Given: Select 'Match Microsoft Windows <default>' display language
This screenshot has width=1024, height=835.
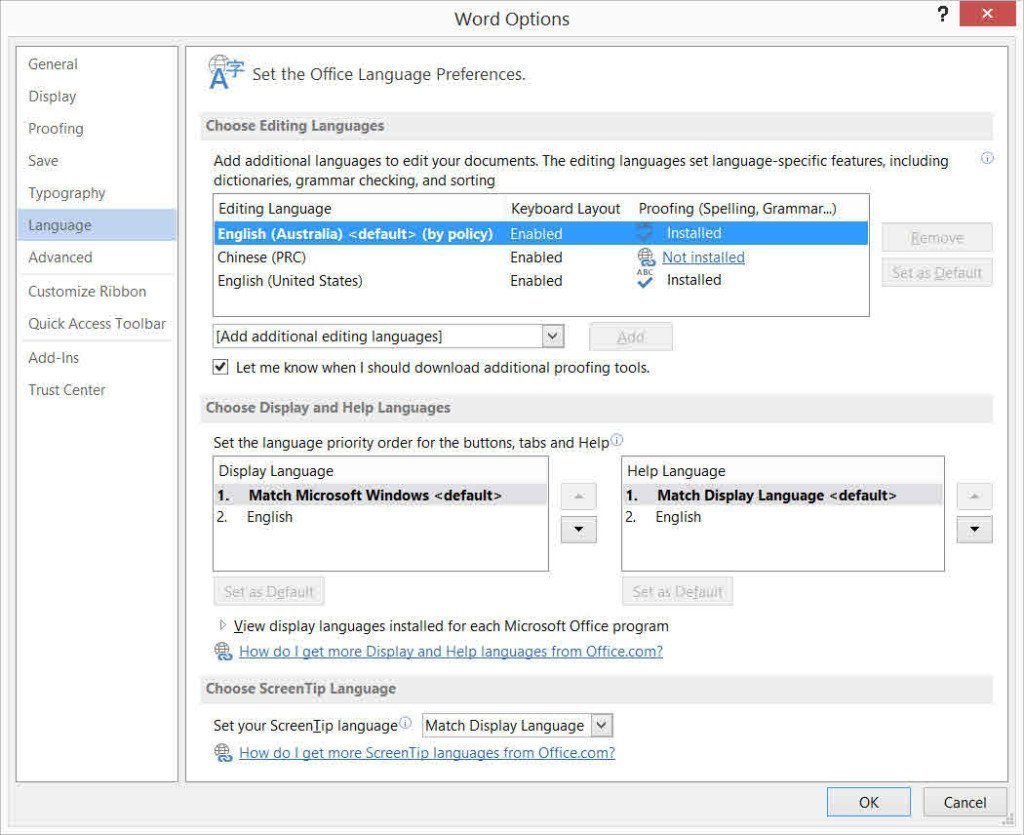Looking at the screenshot, I should tap(381, 495).
